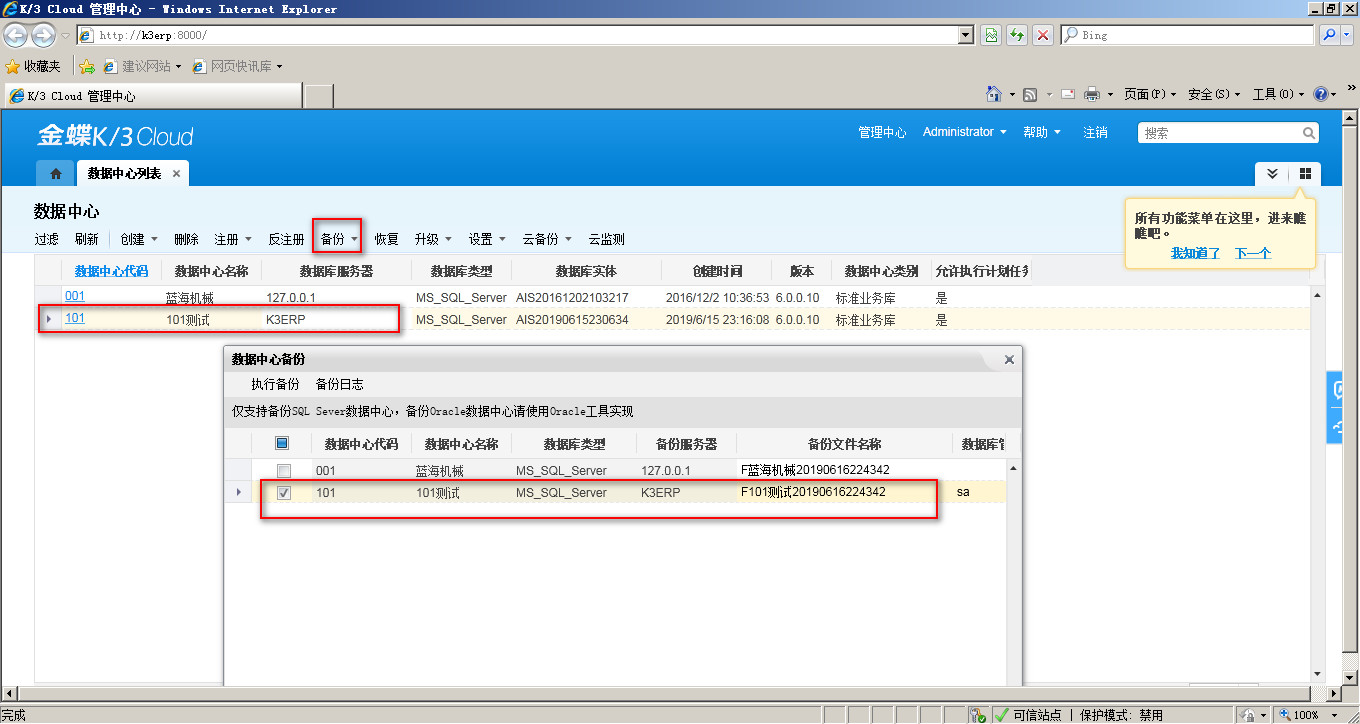The image size is (1360, 724).
Task: Click the 建议网站 favorites bar icon
Action: (x=110, y=66)
